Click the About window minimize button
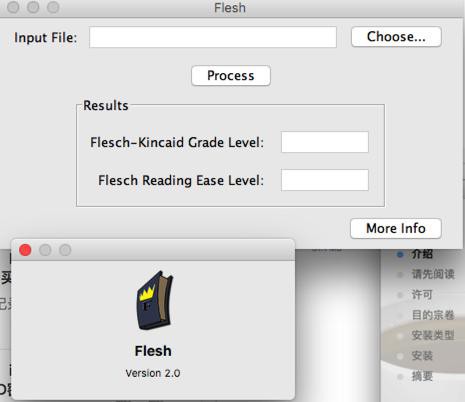465x402 pixels. coord(45,250)
